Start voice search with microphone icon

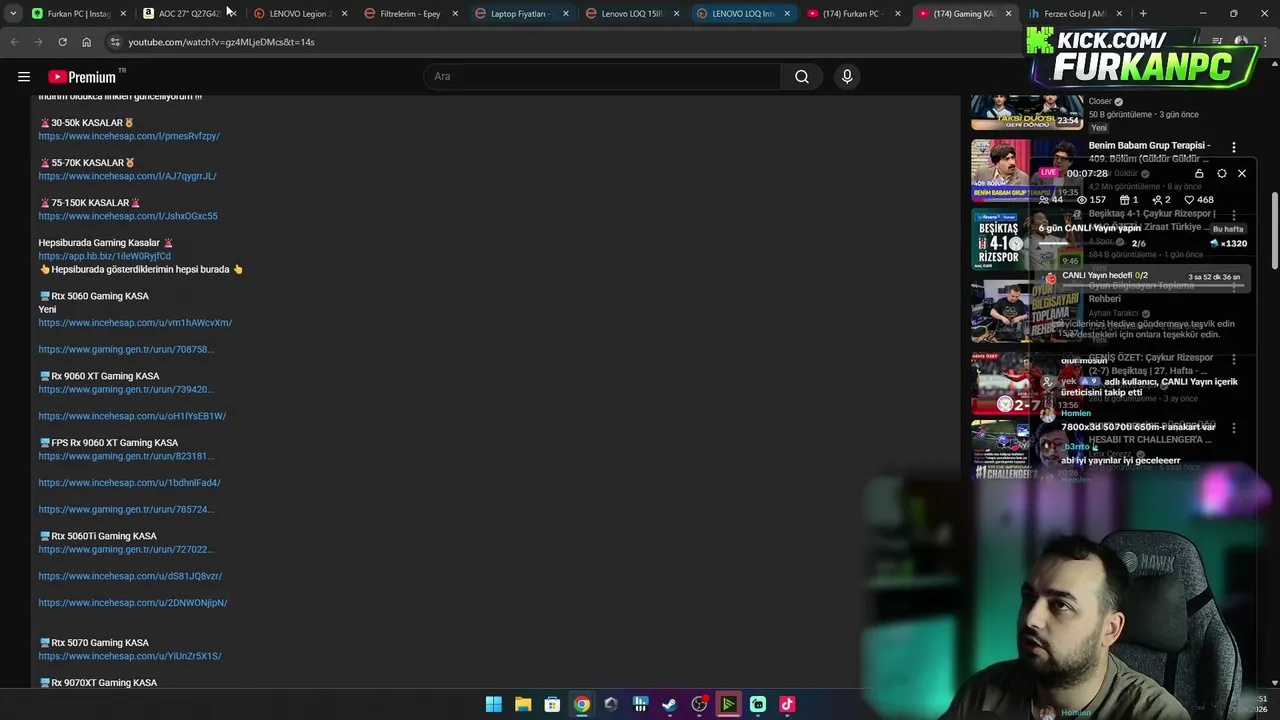[847, 77]
